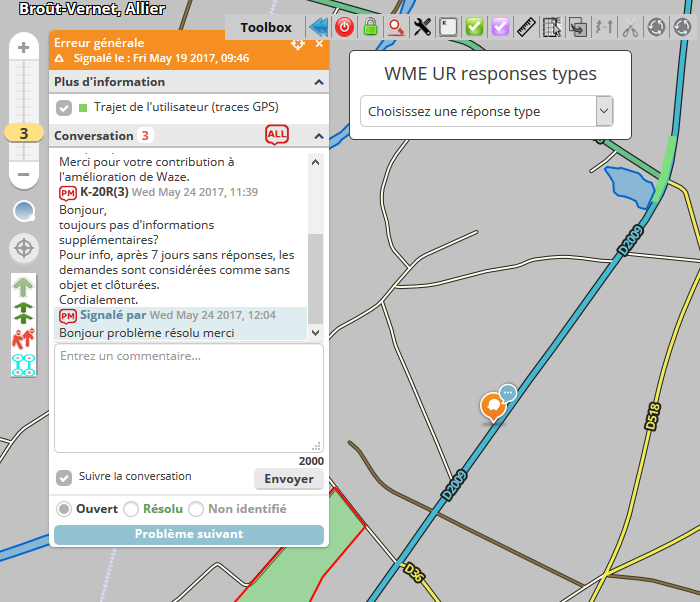Click the green padlock Toolbox icon
The width and height of the screenshot is (700, 602).
click(370, 27)
